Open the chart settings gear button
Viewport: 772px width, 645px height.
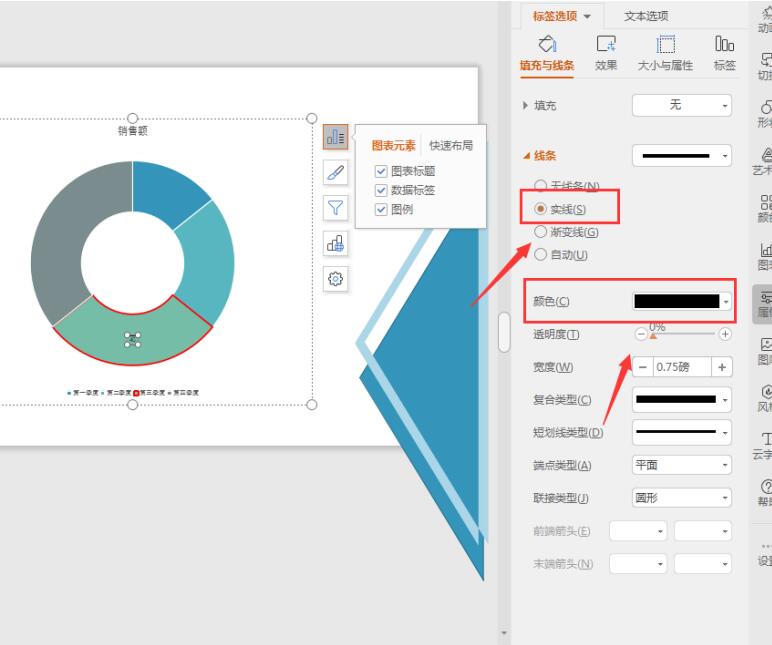point(335,279)
